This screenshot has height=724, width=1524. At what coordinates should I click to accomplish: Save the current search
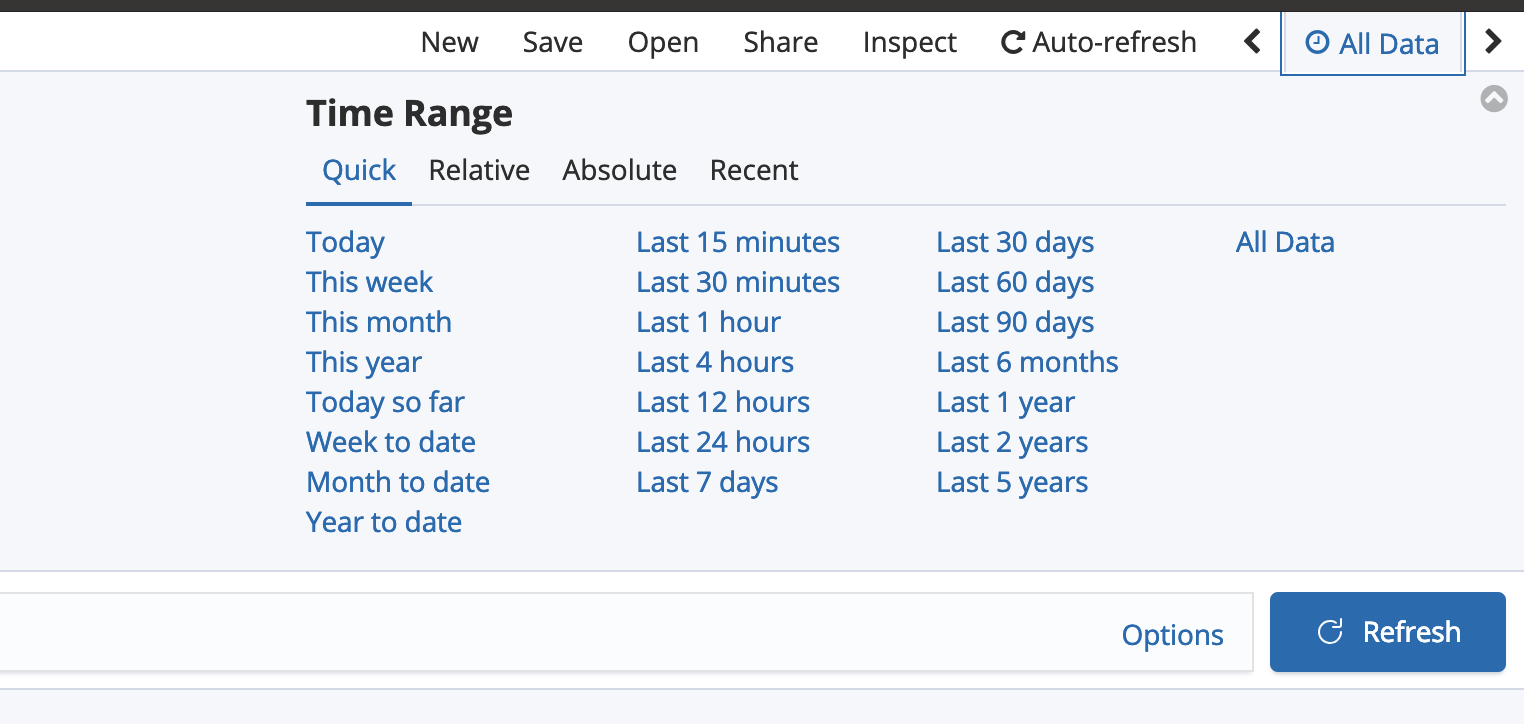click(x=552, y=42)
